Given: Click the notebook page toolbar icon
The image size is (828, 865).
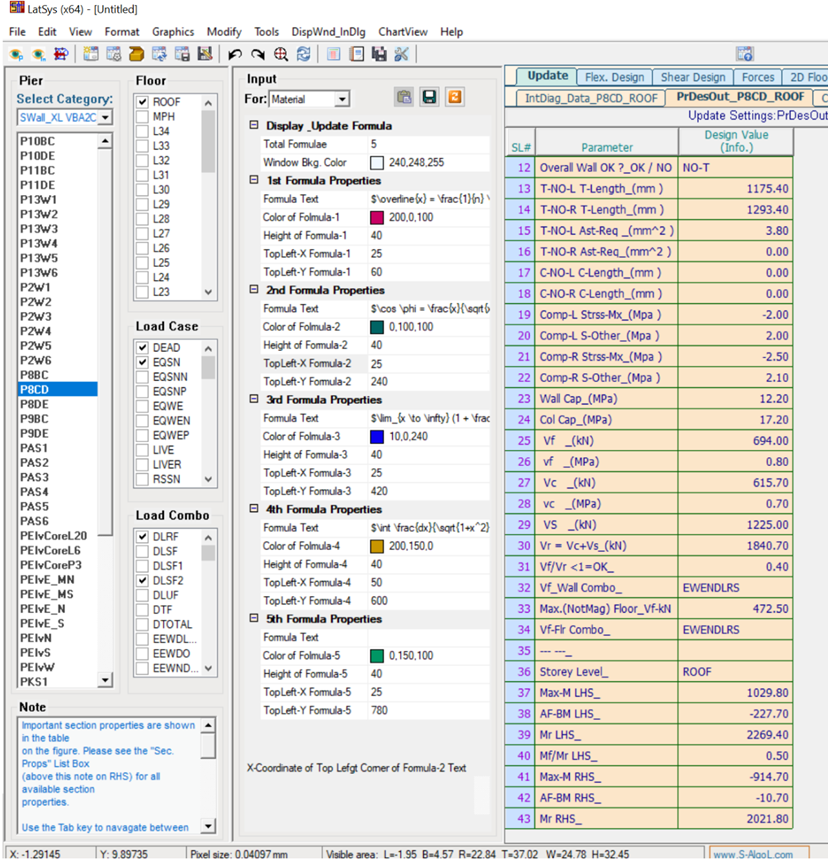Looking at the screenshot, I should 357,54.
